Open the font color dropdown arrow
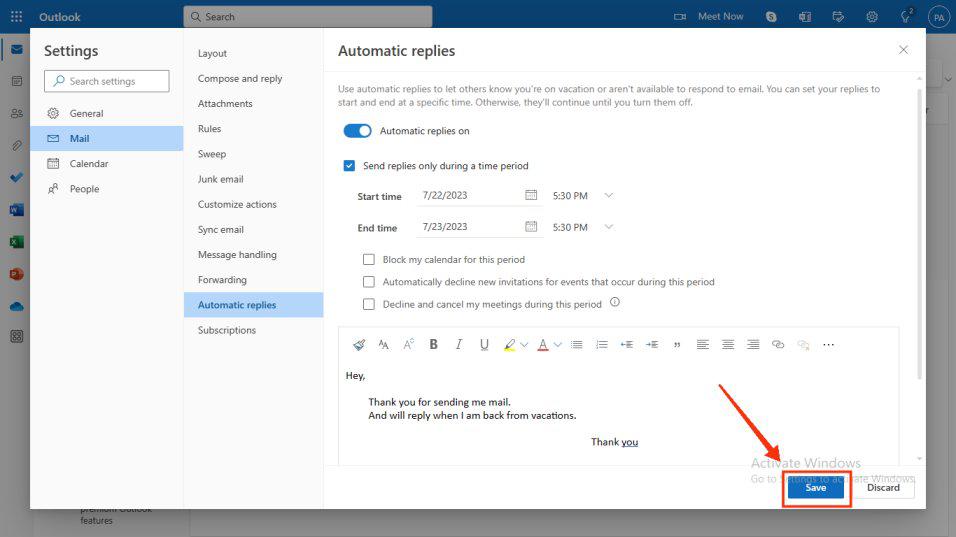Image resolution: width=956 pixels, height=537 pixels. [x=557, y=345]
